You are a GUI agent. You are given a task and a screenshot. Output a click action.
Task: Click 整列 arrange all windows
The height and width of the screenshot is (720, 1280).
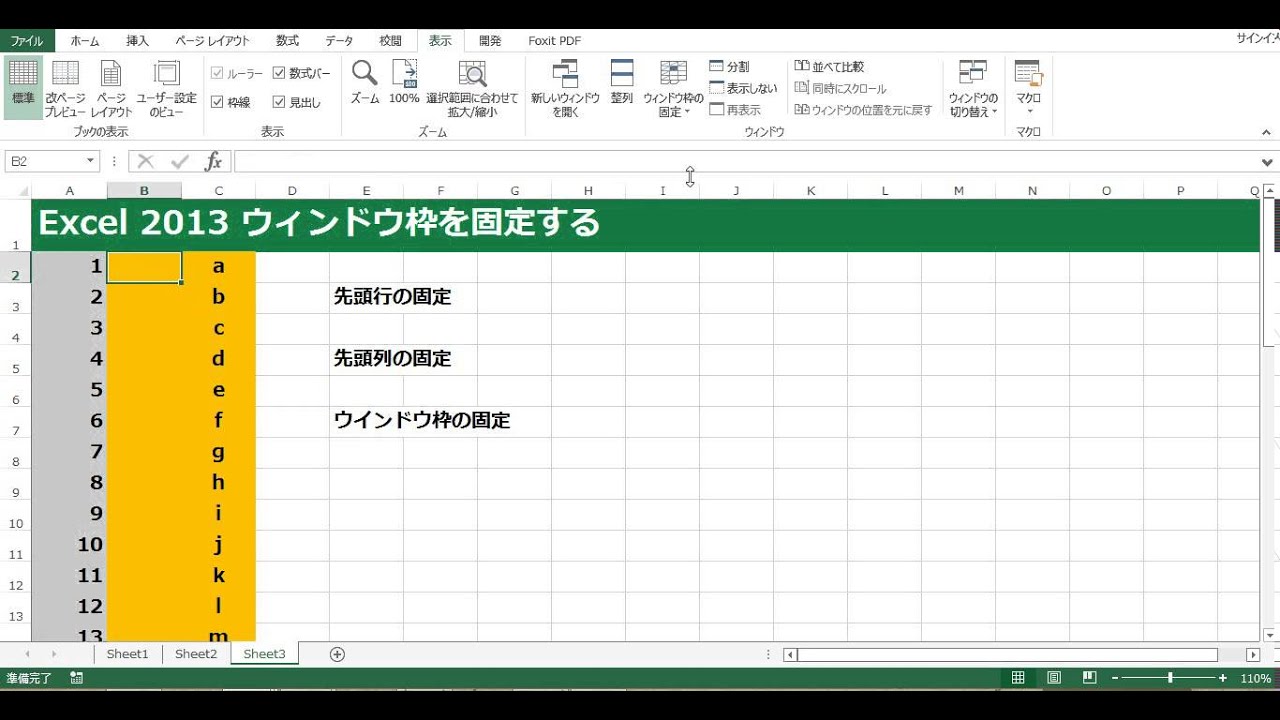click(x=622, y=82)
